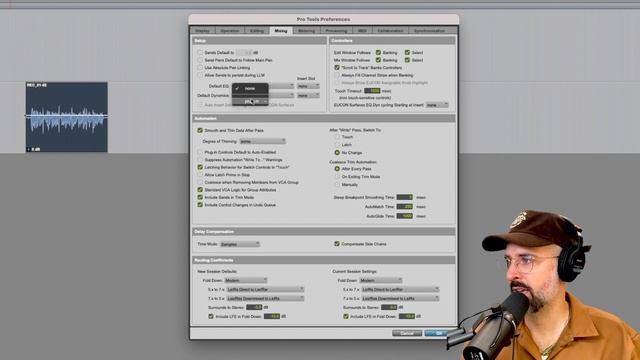Open the Operation preferences tab
The width and height of the screenshot is (640, 360).
(230, 31)
